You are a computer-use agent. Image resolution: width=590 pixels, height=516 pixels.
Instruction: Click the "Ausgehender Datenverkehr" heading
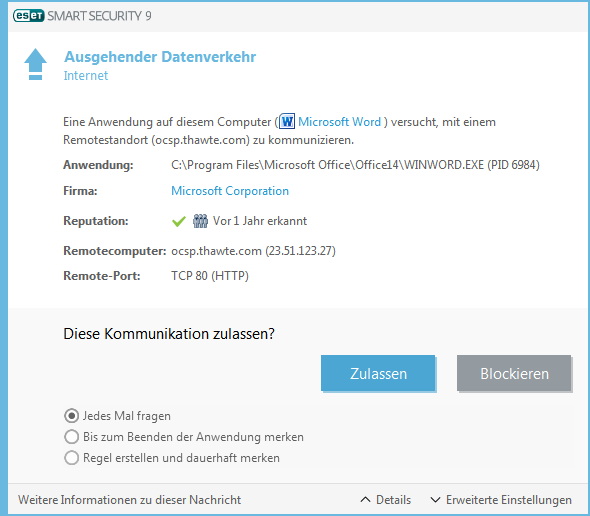pyautogui.click(x=160, y=57)
